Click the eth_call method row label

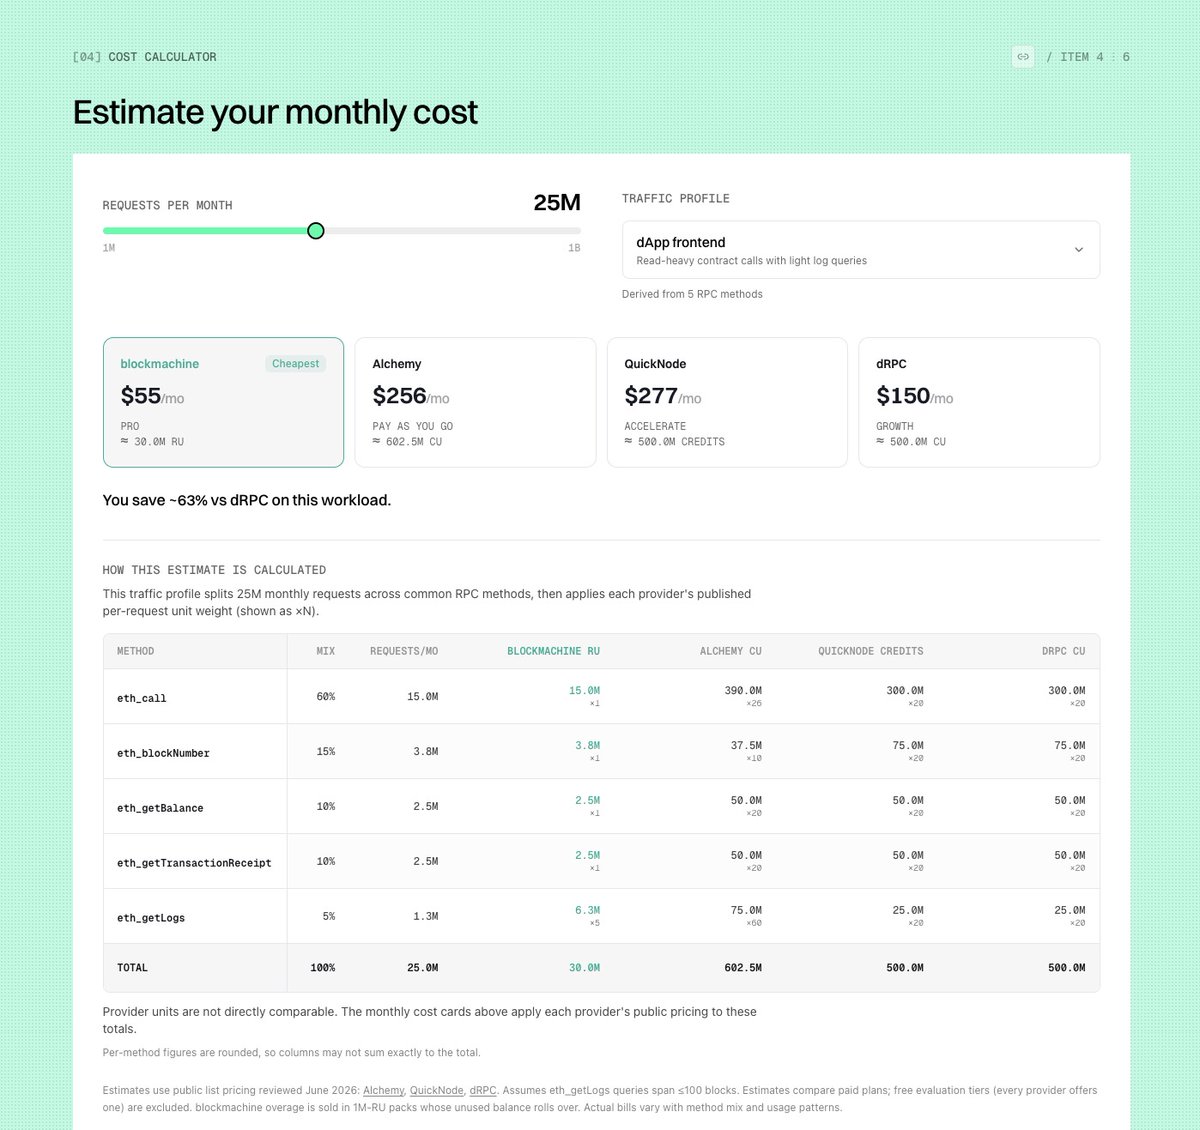pos(142,698)
